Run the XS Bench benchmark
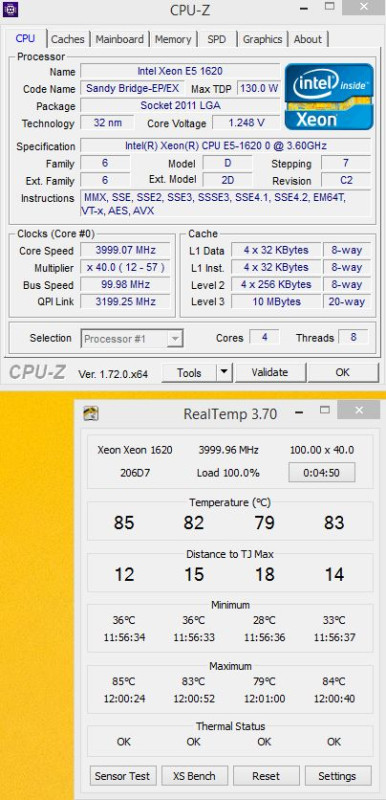Viewport: 386px width, 800px height. click(x=194, y=776)
